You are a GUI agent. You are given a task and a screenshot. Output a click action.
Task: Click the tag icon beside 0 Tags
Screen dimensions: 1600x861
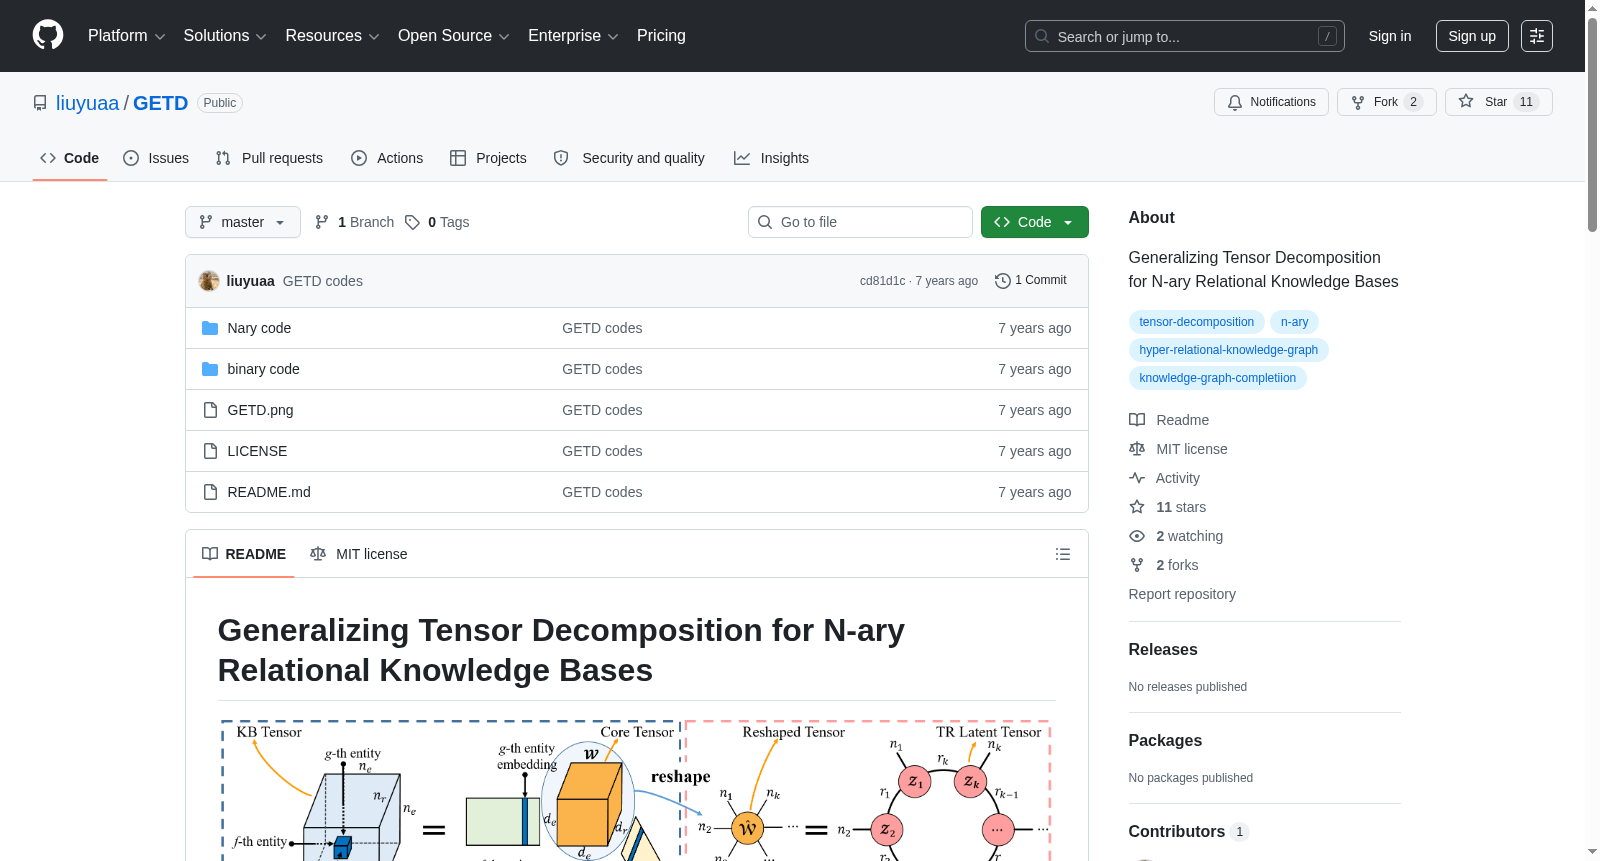(412, 222)
